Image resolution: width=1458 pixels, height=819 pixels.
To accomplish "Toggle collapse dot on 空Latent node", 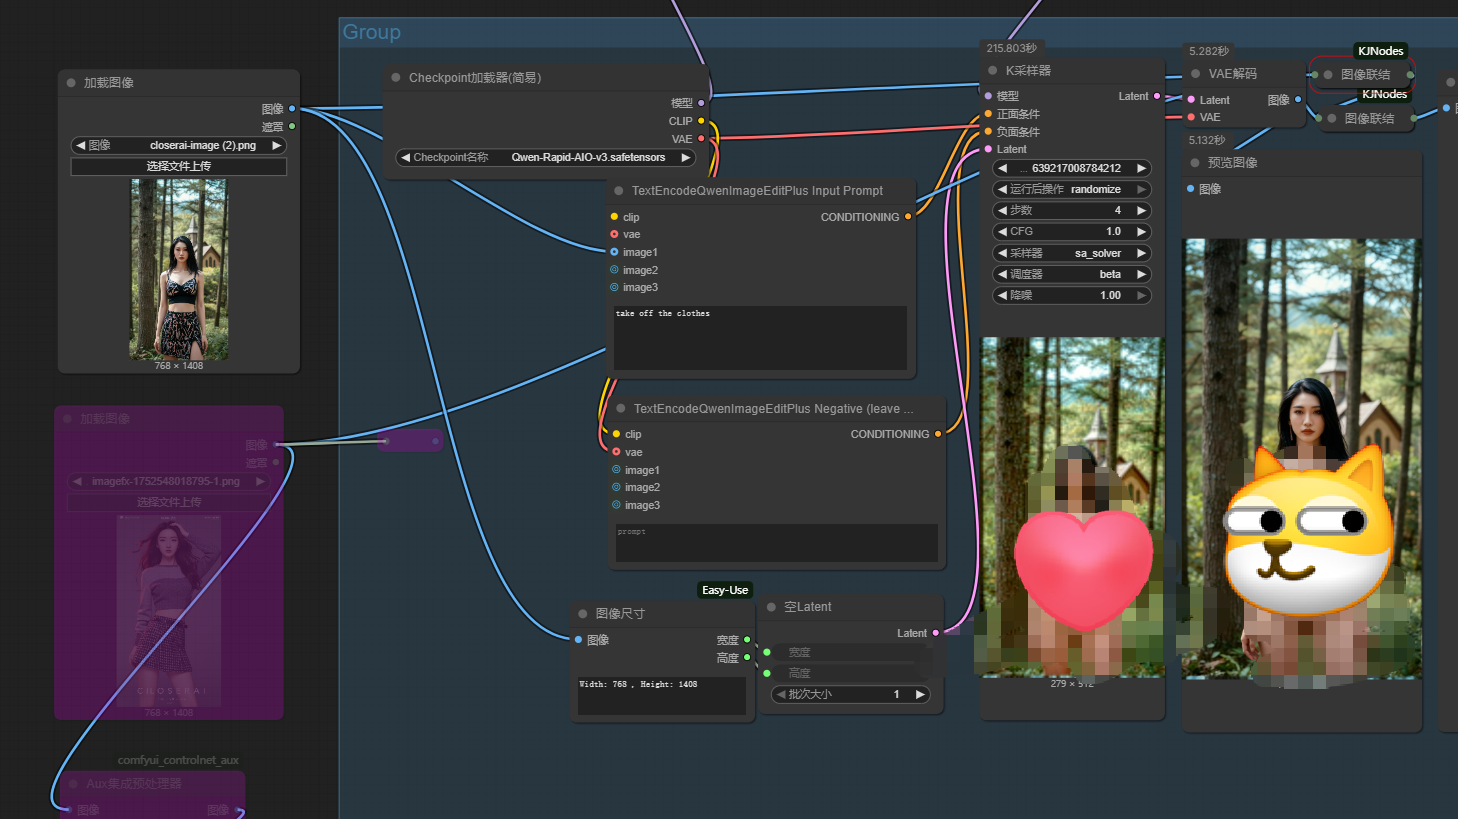I will [771, 607].
